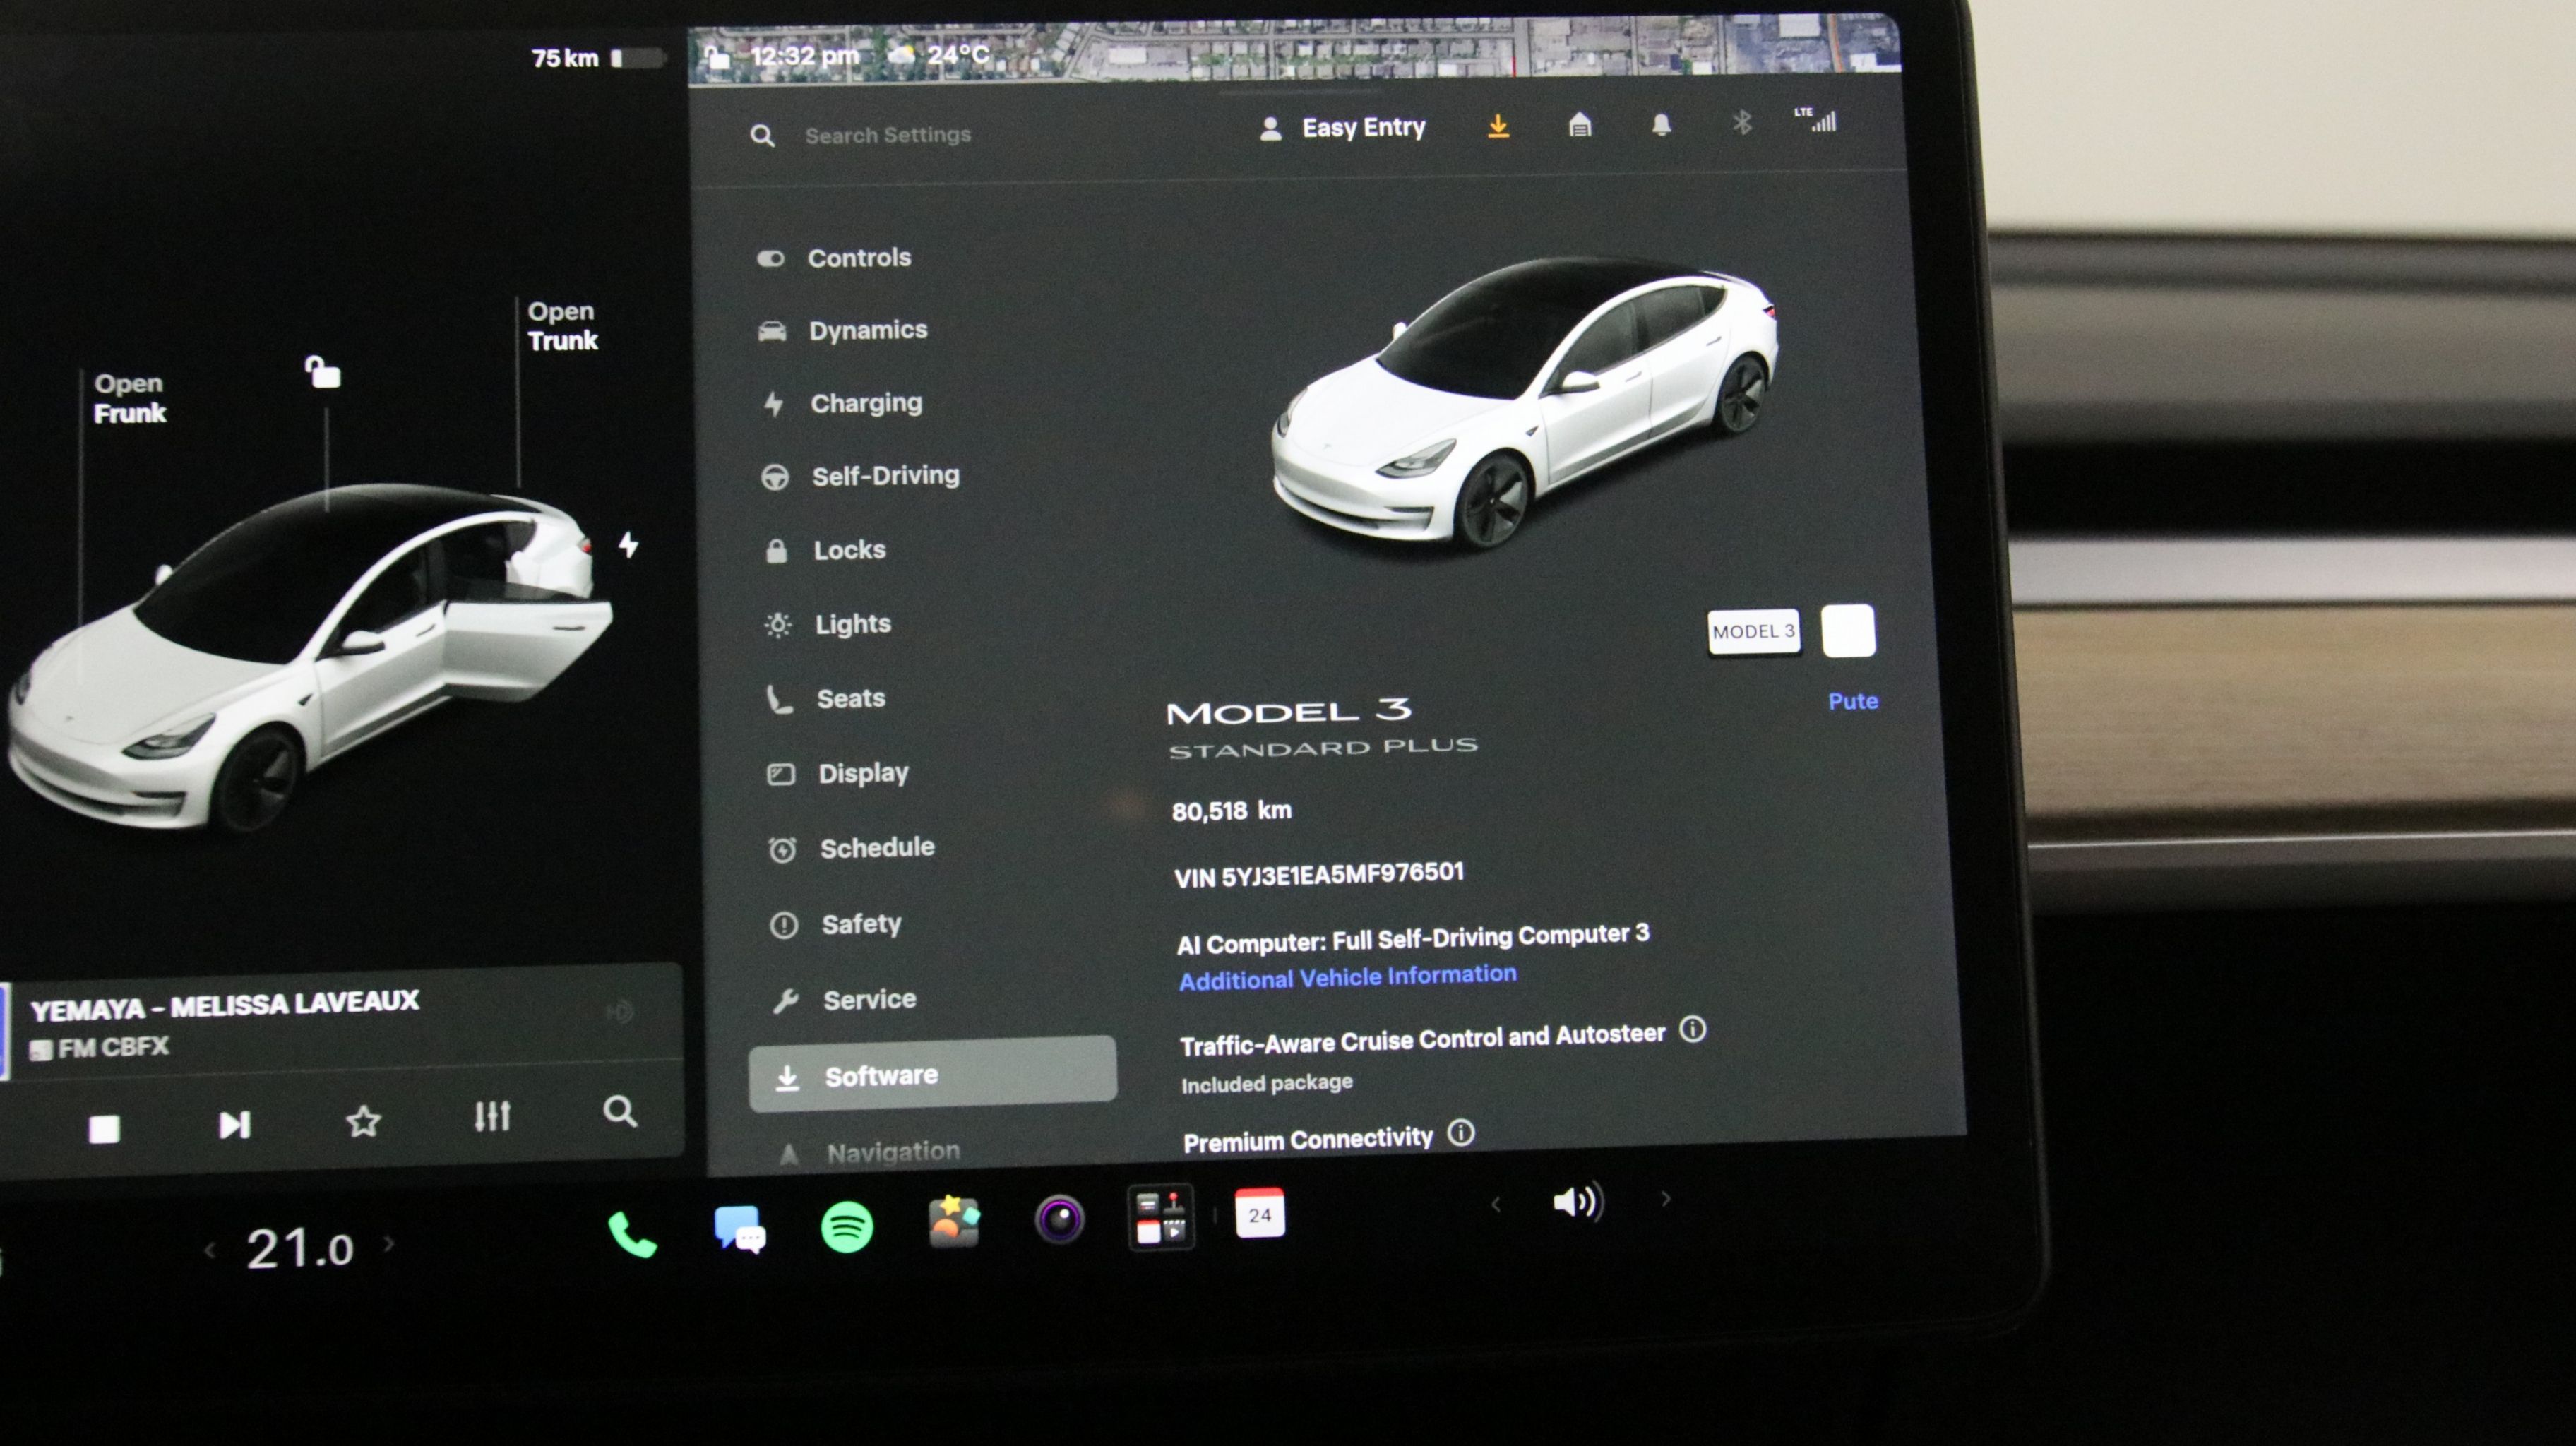The height and width of the screenshot is (1446, 2576).
Task: Skip to next station
Action: pos(234,1125)
